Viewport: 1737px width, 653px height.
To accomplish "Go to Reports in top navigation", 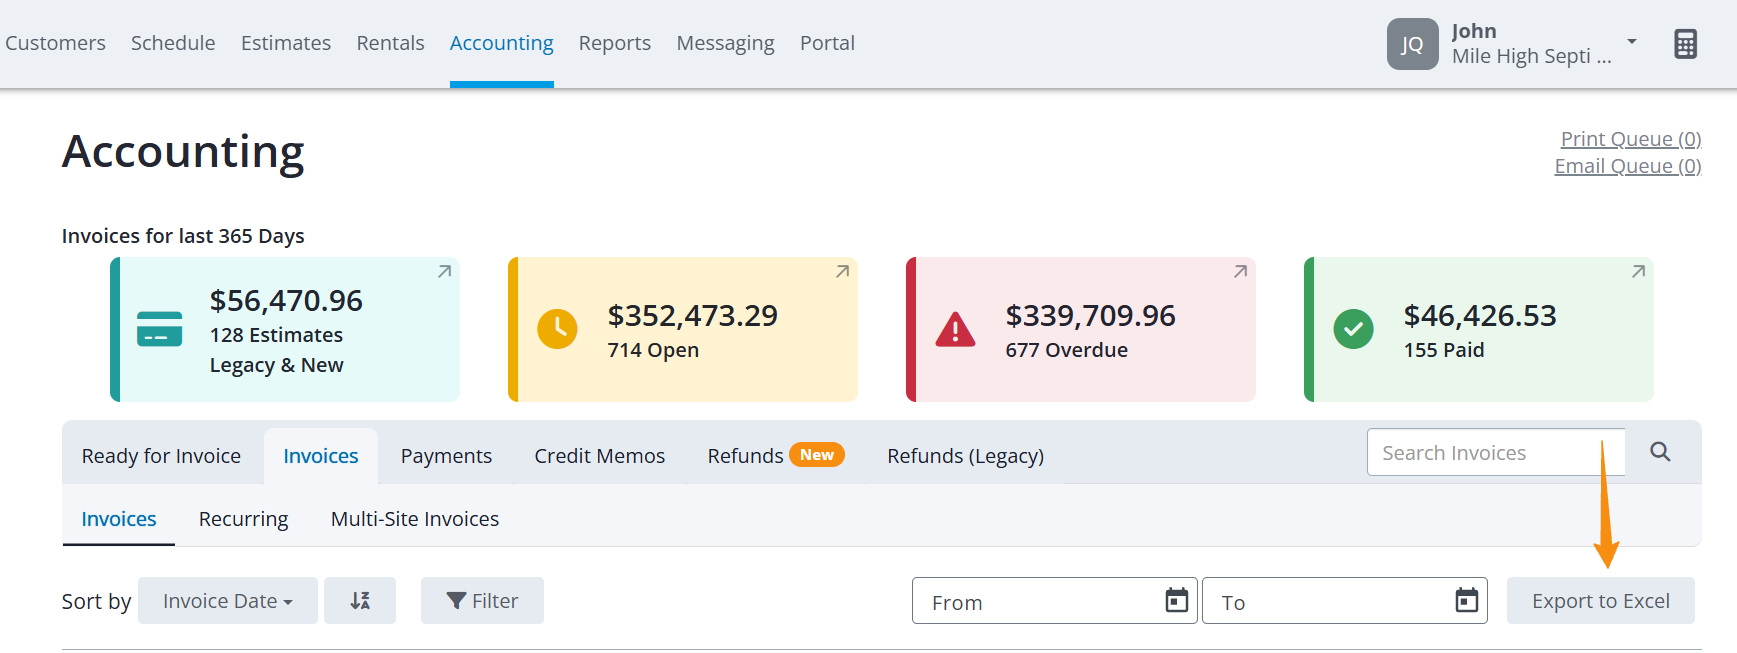I will (x=615, y=43).
